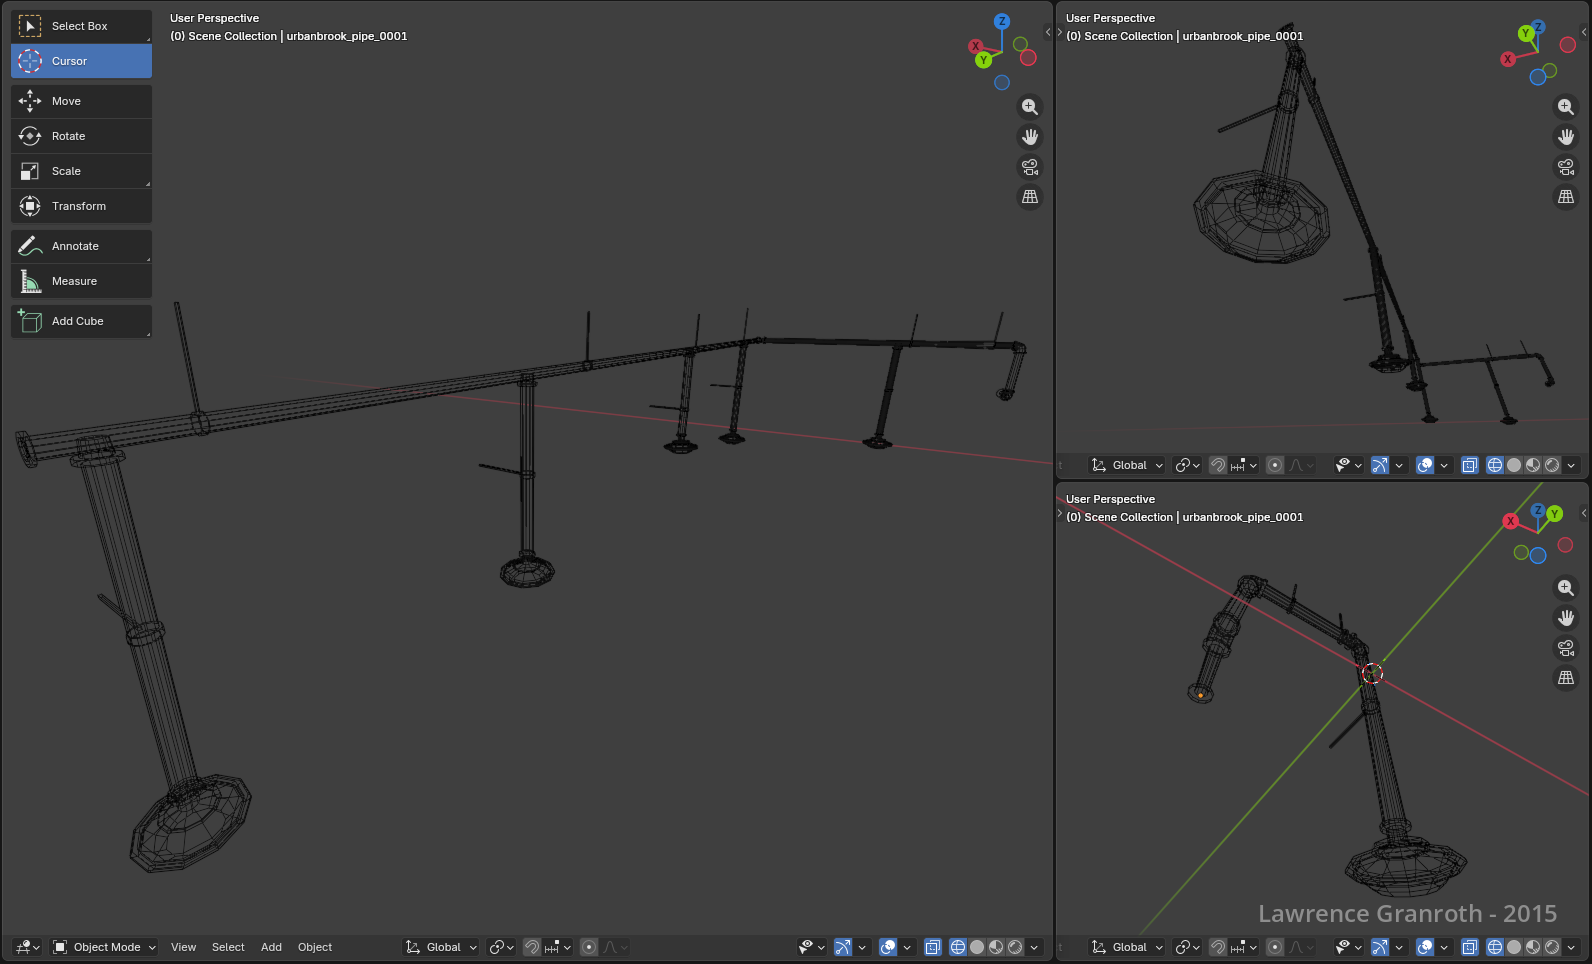Enable proportional editing in main viewport header
Image resolution: width=1592 pixels, height=964 pixels.
pyautogui.click(x=589, y=947)
